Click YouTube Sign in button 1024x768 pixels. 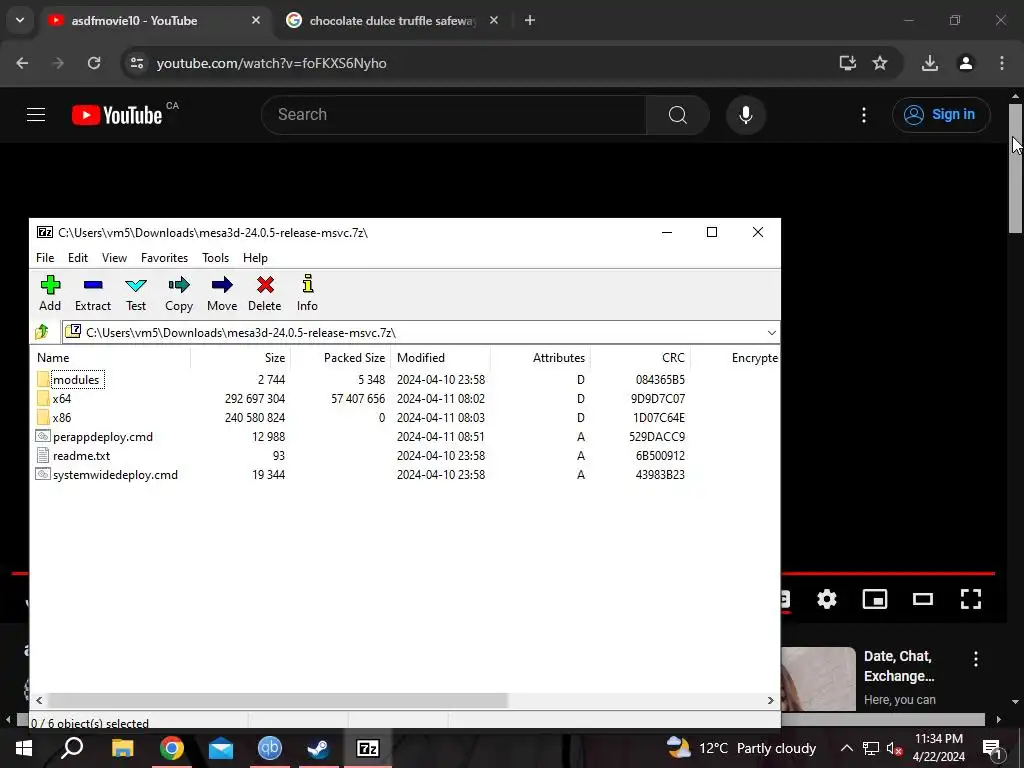[941, 115]
